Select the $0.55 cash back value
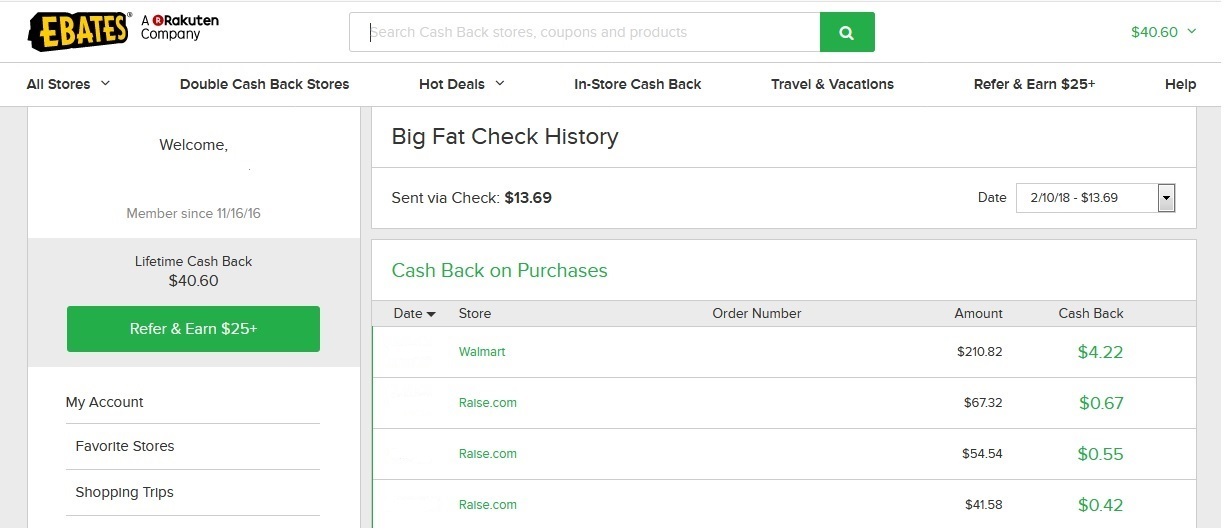Image resolution: width=1226 pixels, height=530 pixels. click(x=1101, y=454)
